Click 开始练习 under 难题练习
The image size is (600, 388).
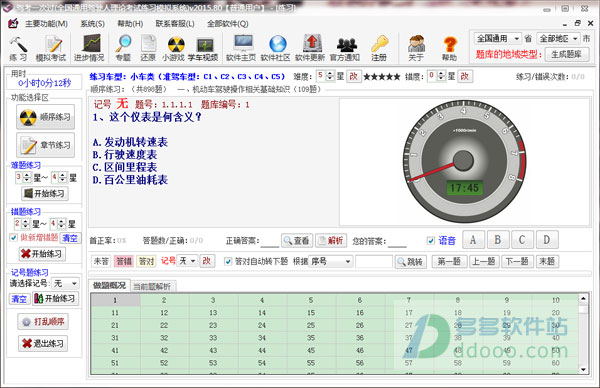pos(45,193)
